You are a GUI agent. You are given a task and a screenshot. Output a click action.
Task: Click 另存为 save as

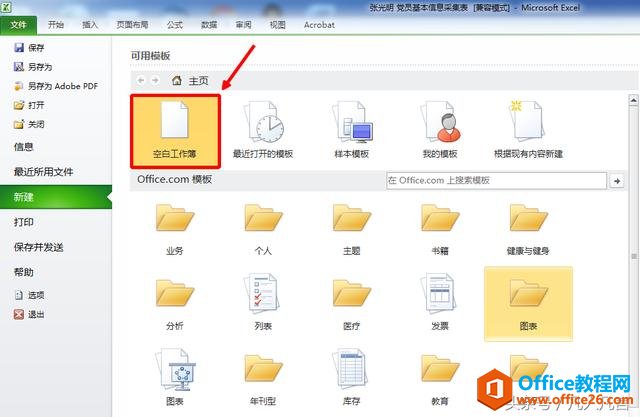click(x=33, y=67)
